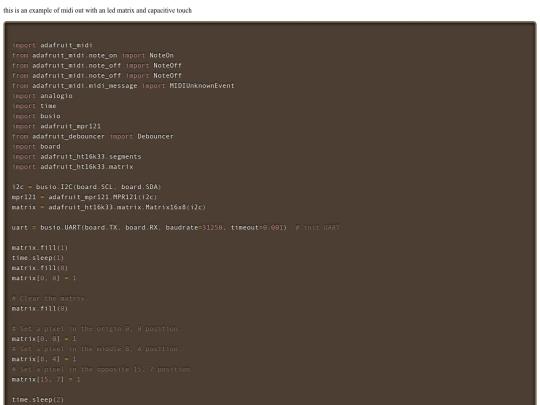This screenshot has height=405, width=540.
Task: Click 'busio.UART(board.TX' in the uart line
Action: pos(79,228)
